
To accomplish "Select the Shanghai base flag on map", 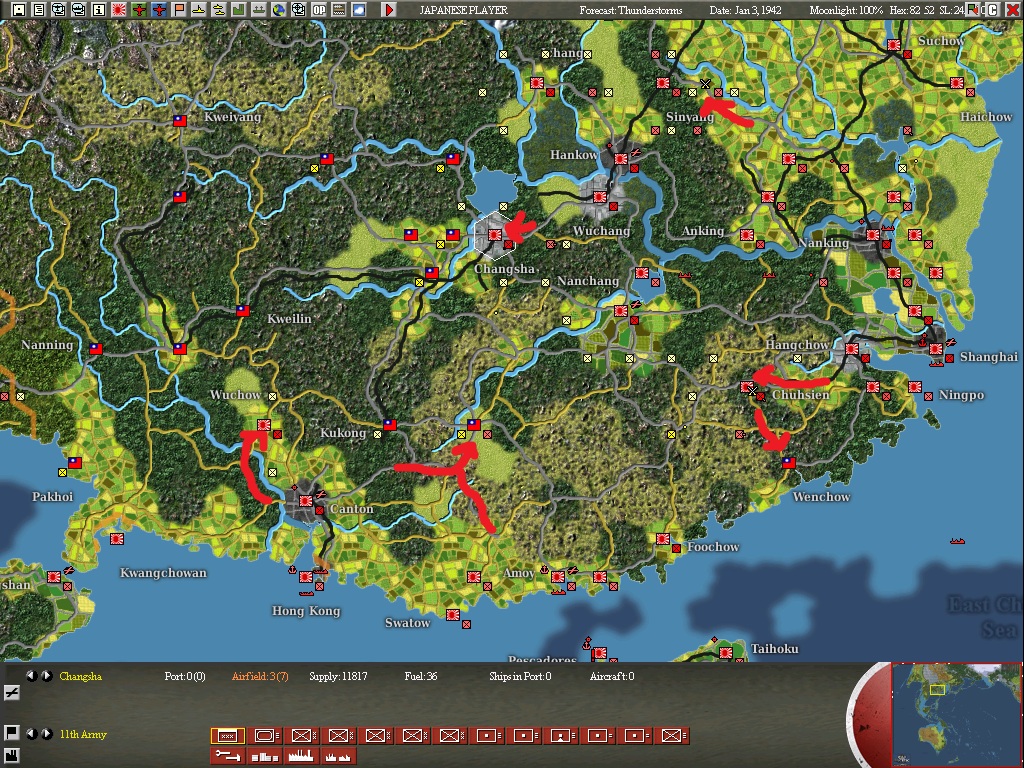I will click(x=936, y=349).
